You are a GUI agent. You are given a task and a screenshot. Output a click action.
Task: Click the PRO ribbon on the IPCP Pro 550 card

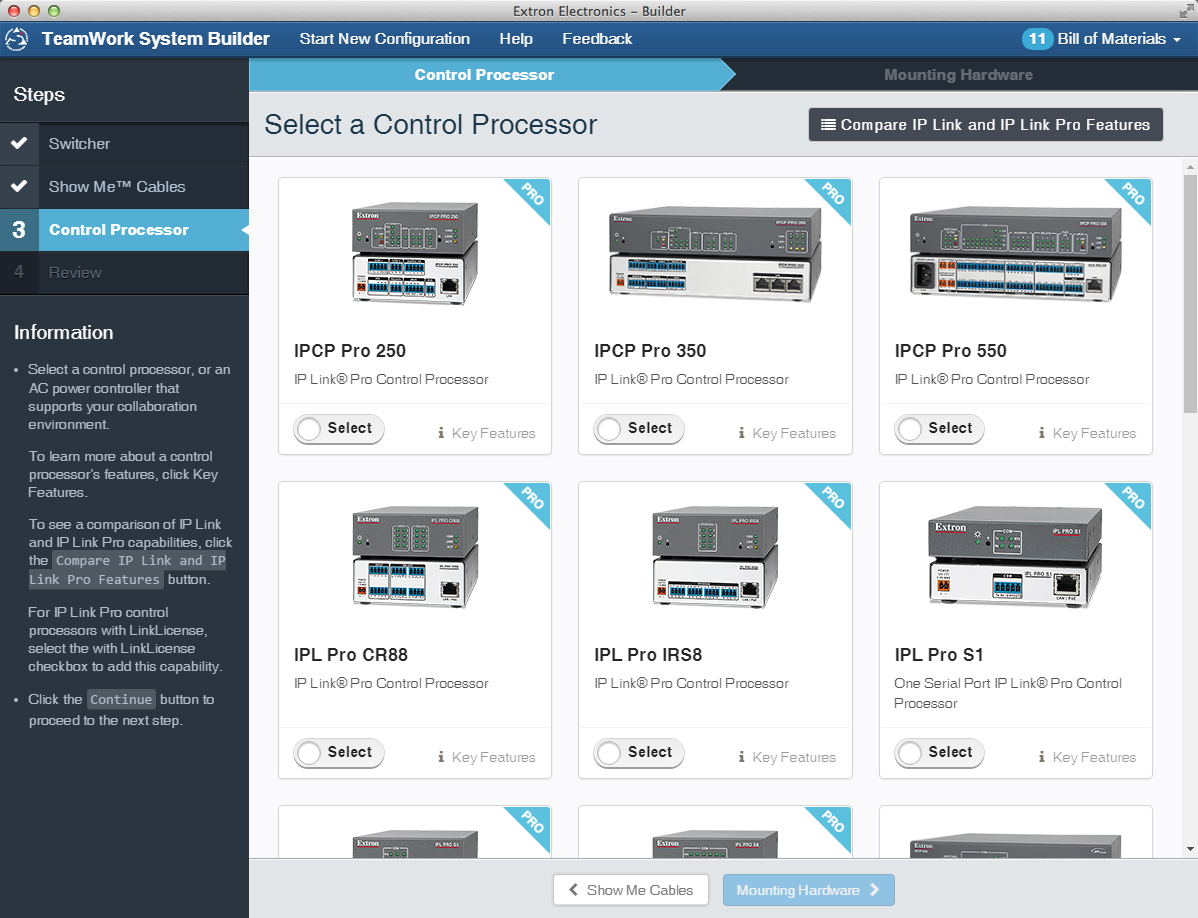tap(1132, 197)
